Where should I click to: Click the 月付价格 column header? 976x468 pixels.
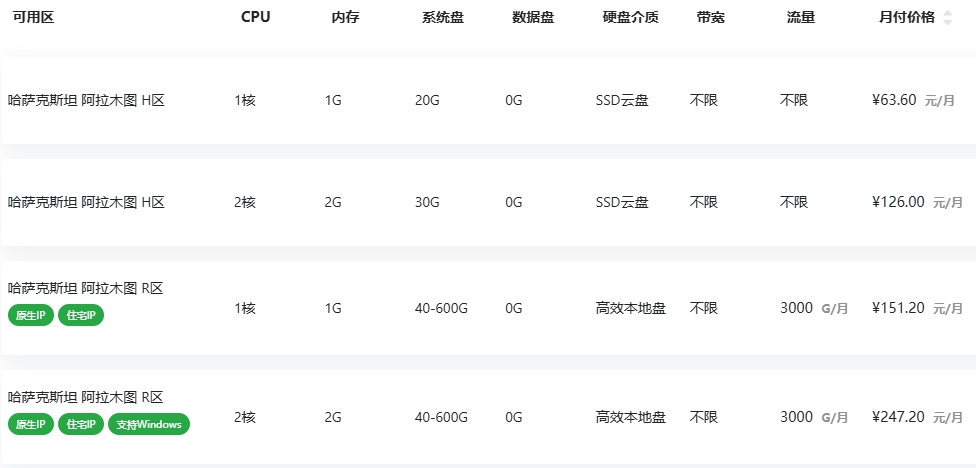[x=907, y=17]
